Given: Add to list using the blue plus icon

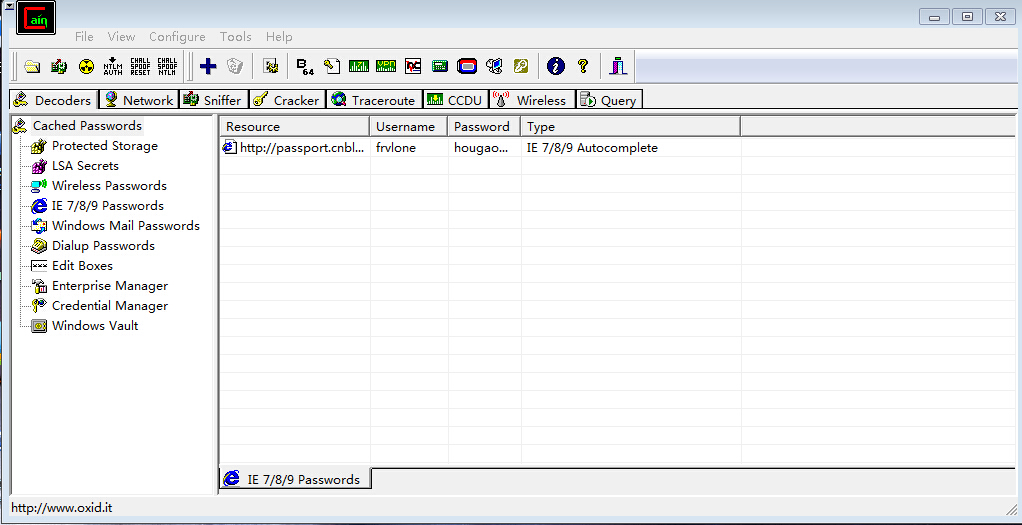Looking at the screenshot, I should (208, 66).
